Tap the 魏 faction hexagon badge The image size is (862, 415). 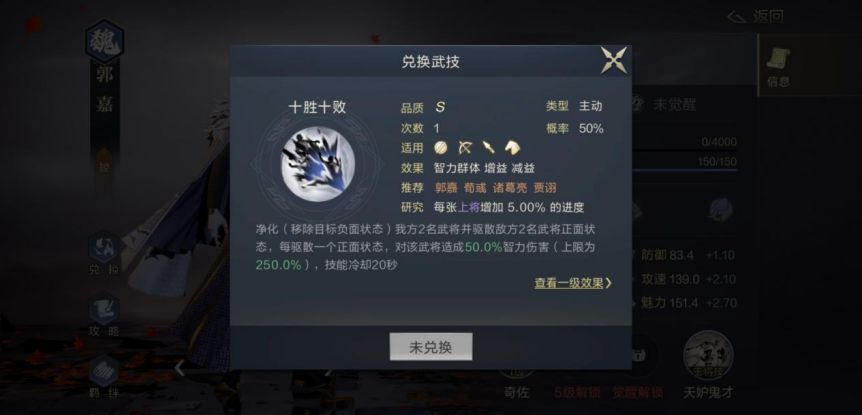104,41
